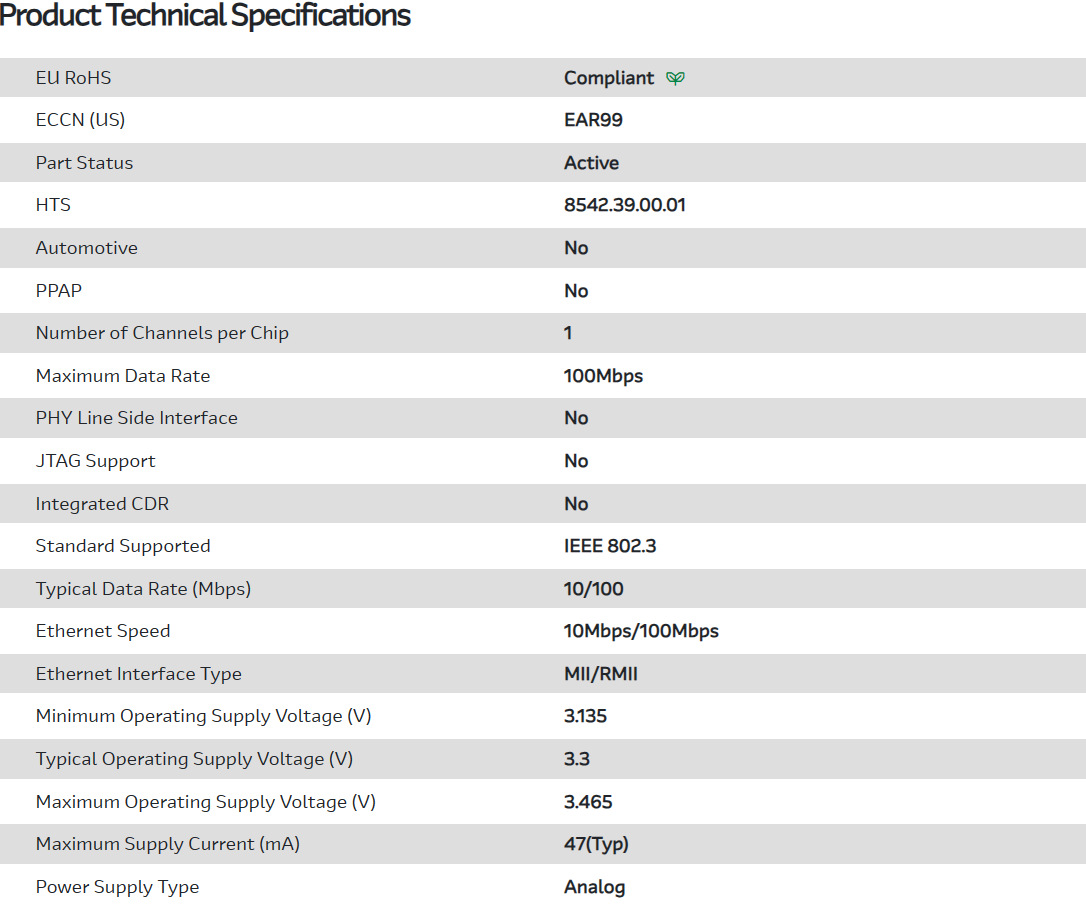Click the Product Technical Specifications heading

(x=205, y=16)
